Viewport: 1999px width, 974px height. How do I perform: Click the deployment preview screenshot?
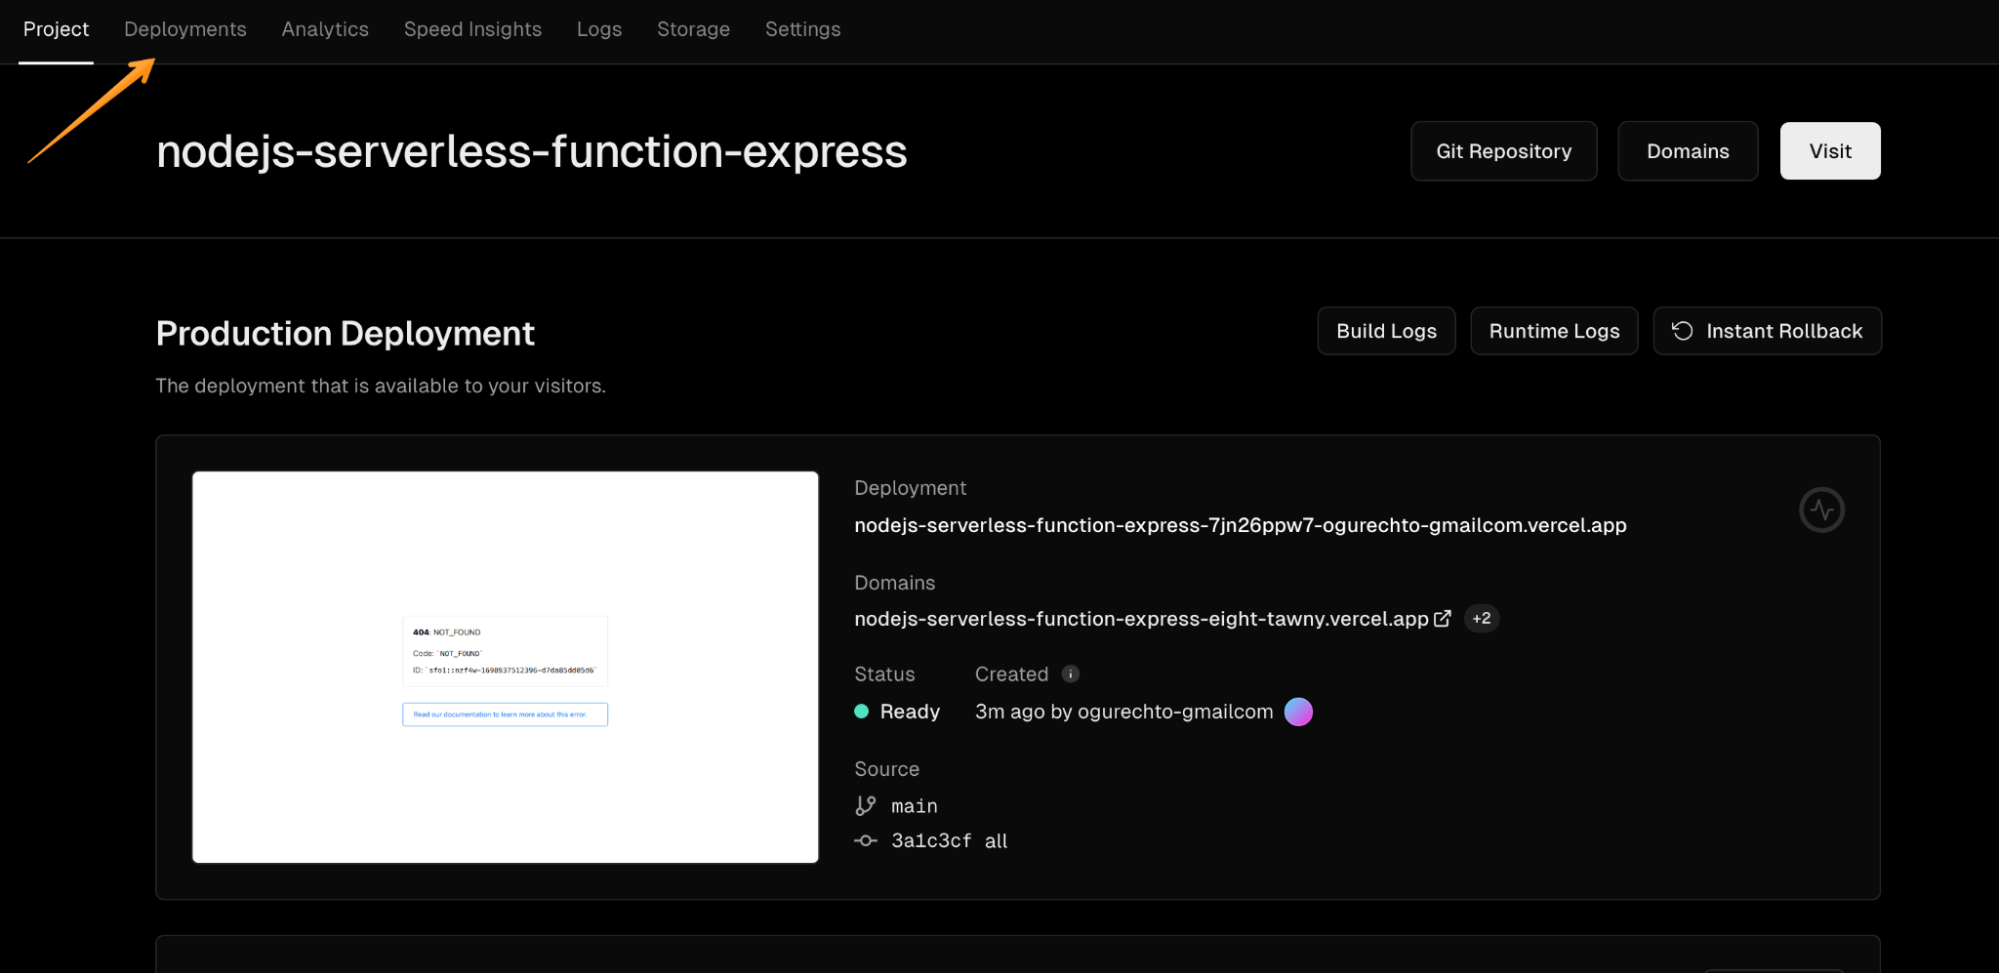[x=505, y=666]
